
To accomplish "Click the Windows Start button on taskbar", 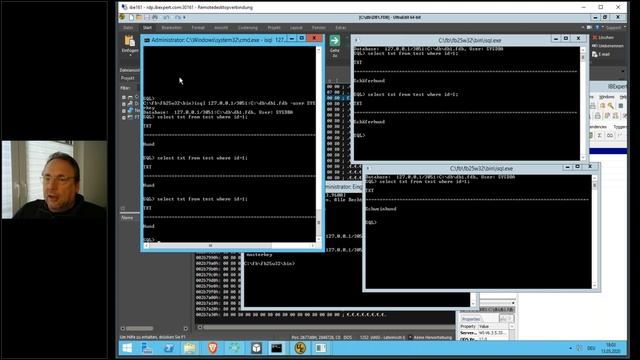I will 127,348.
